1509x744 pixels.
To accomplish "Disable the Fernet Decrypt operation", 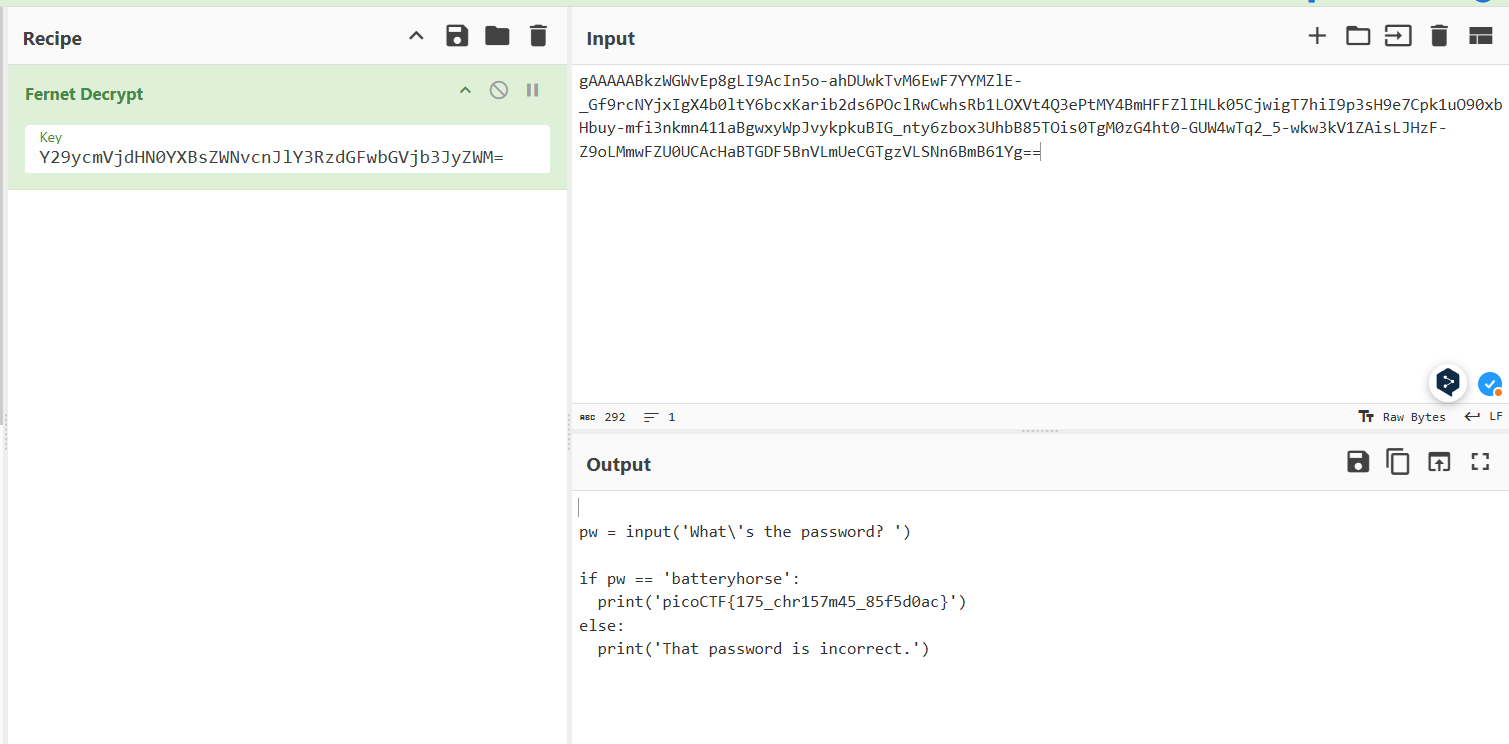I will (x=498, y=91).
